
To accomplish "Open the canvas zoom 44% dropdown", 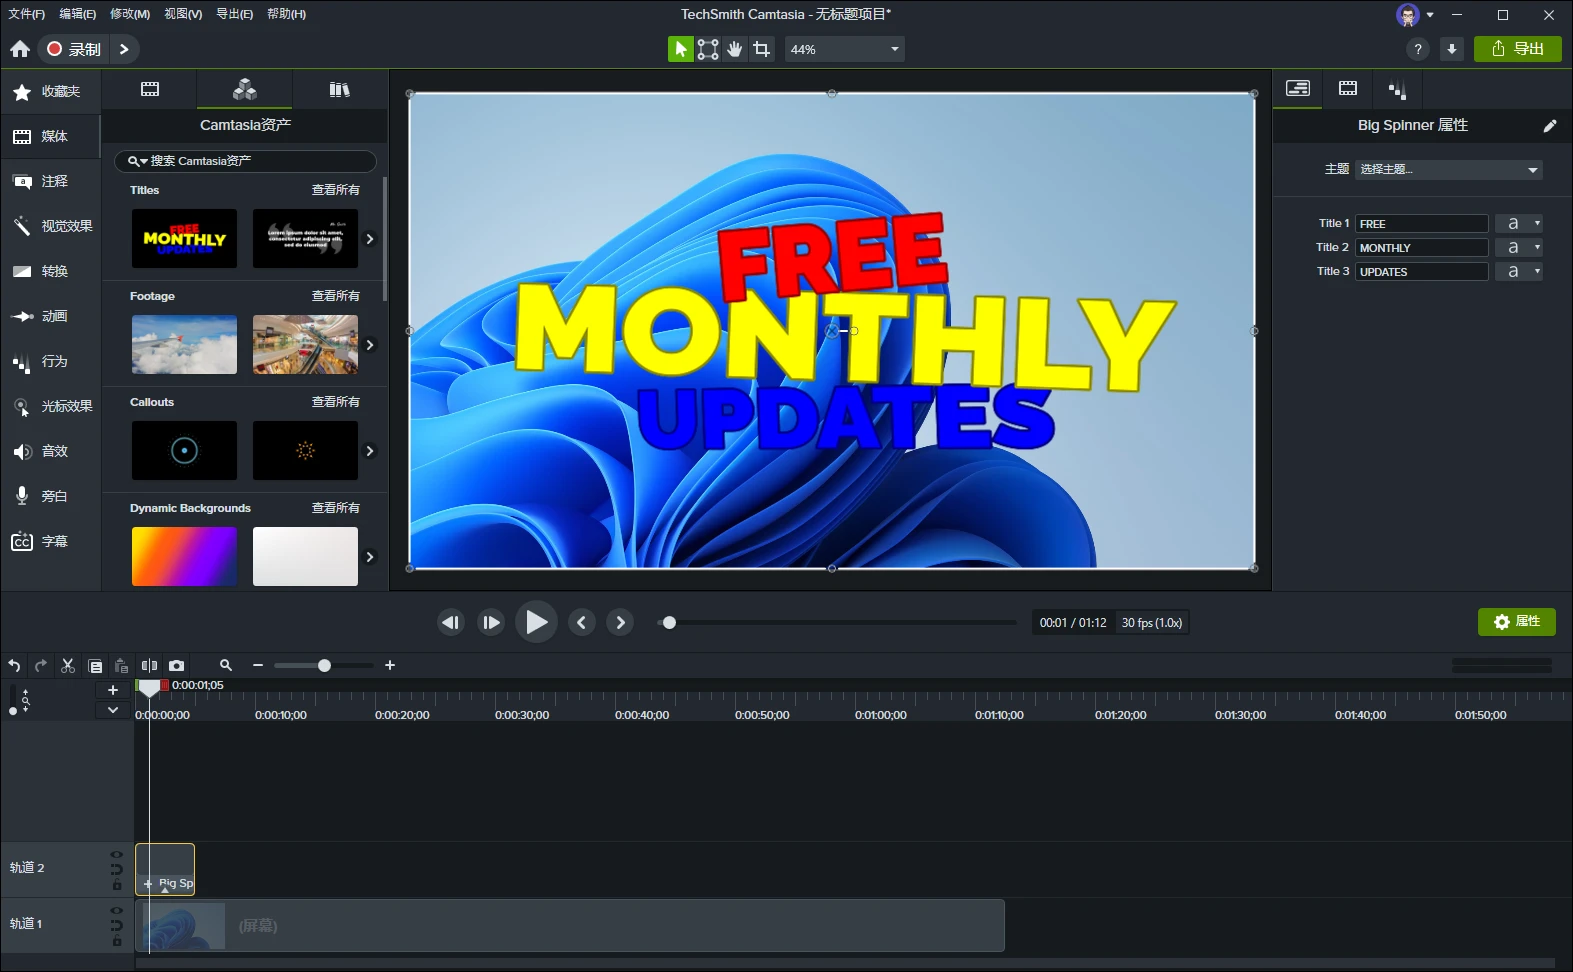I will (x=894, y=49).
